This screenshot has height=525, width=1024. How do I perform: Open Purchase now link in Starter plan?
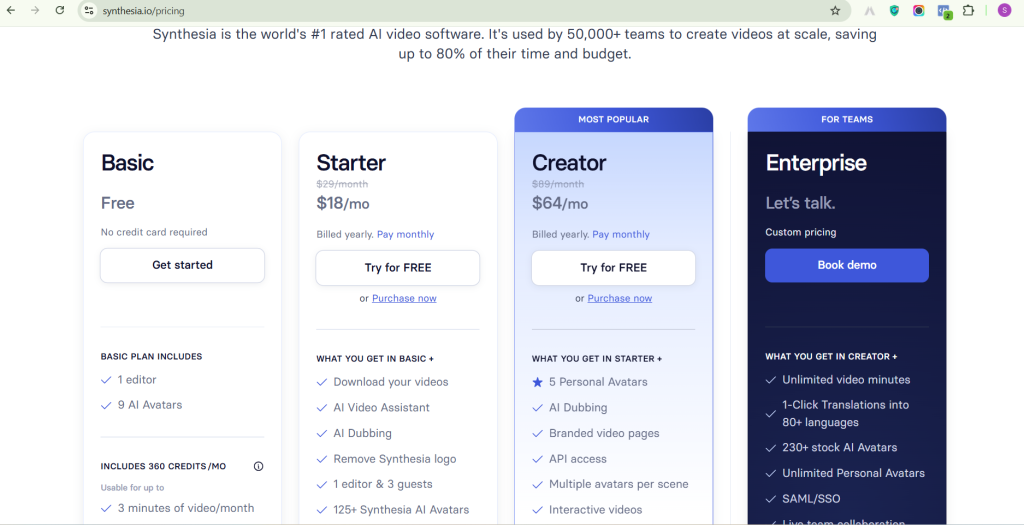click(x=404, y=298)
